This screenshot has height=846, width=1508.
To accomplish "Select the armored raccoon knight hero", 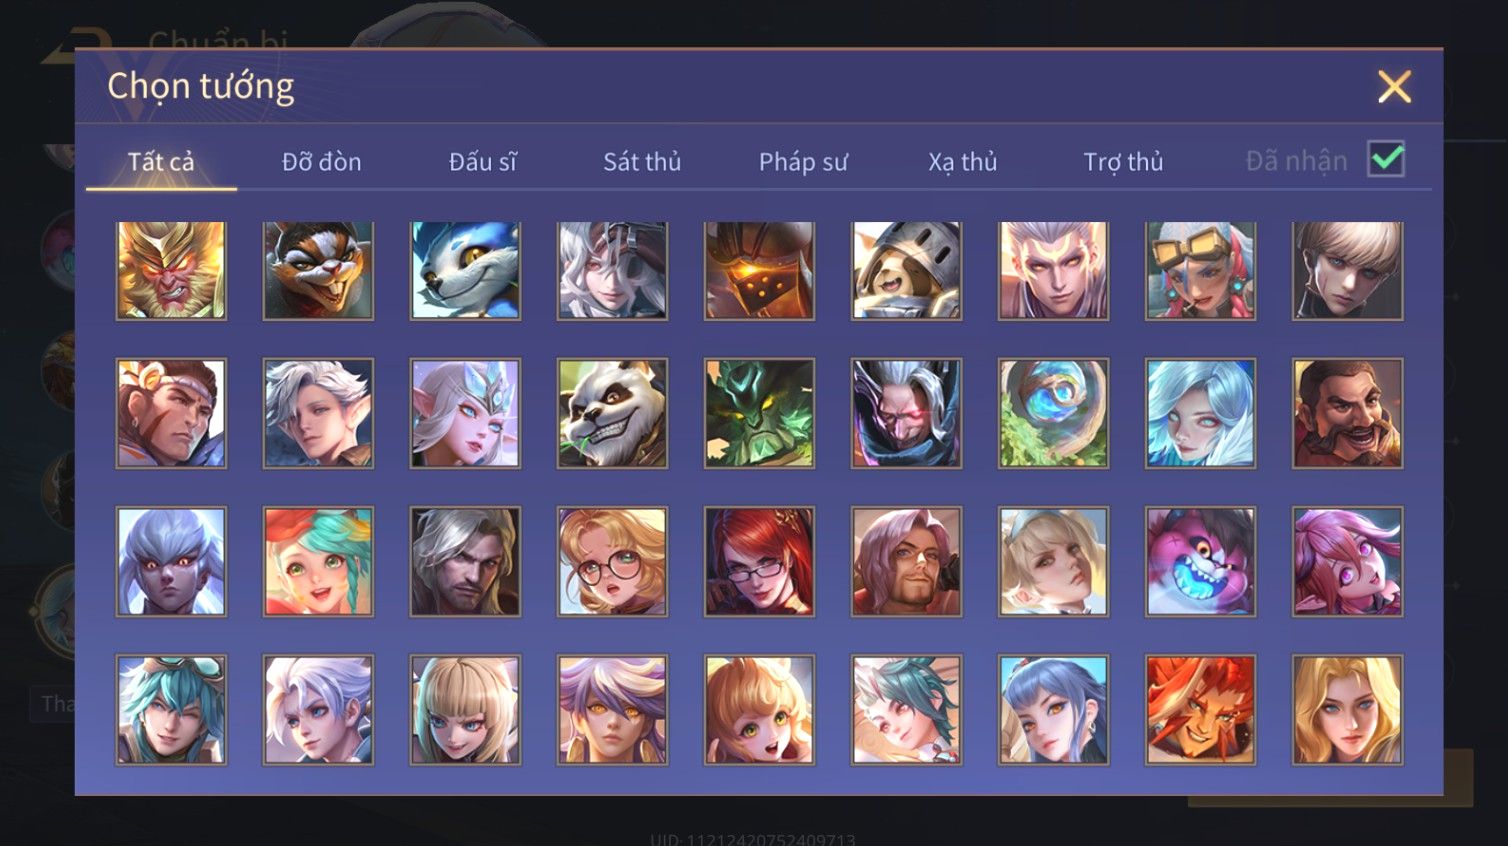I will coord(906,271).
